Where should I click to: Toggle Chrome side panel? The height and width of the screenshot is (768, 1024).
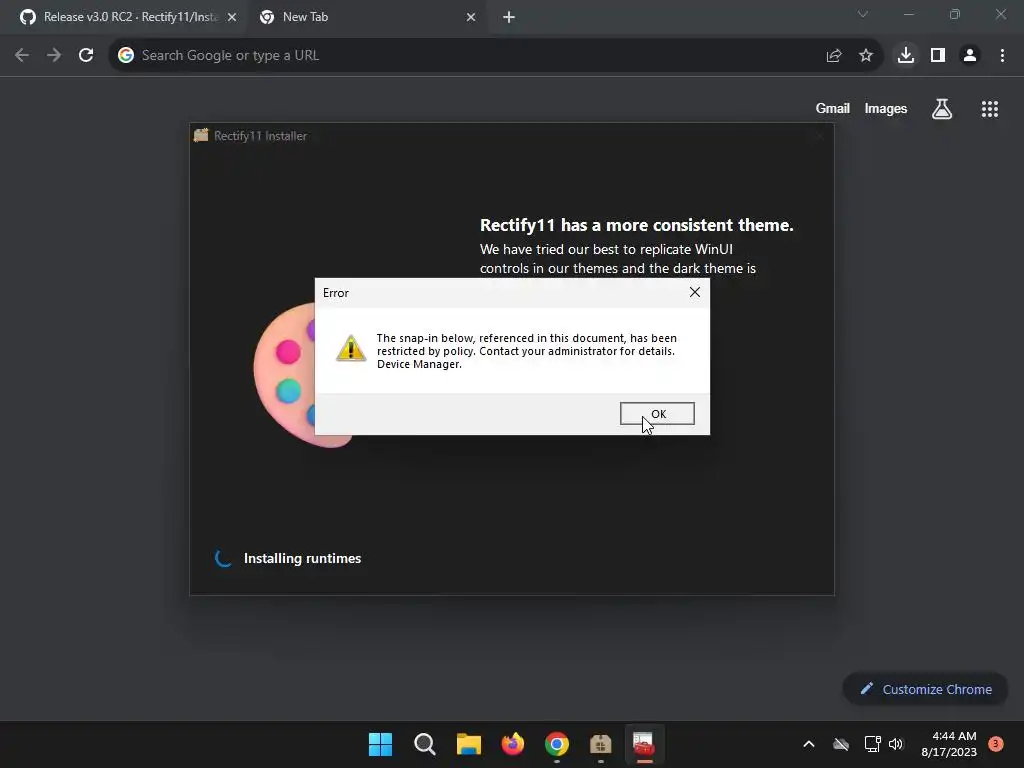pos(938,55)
